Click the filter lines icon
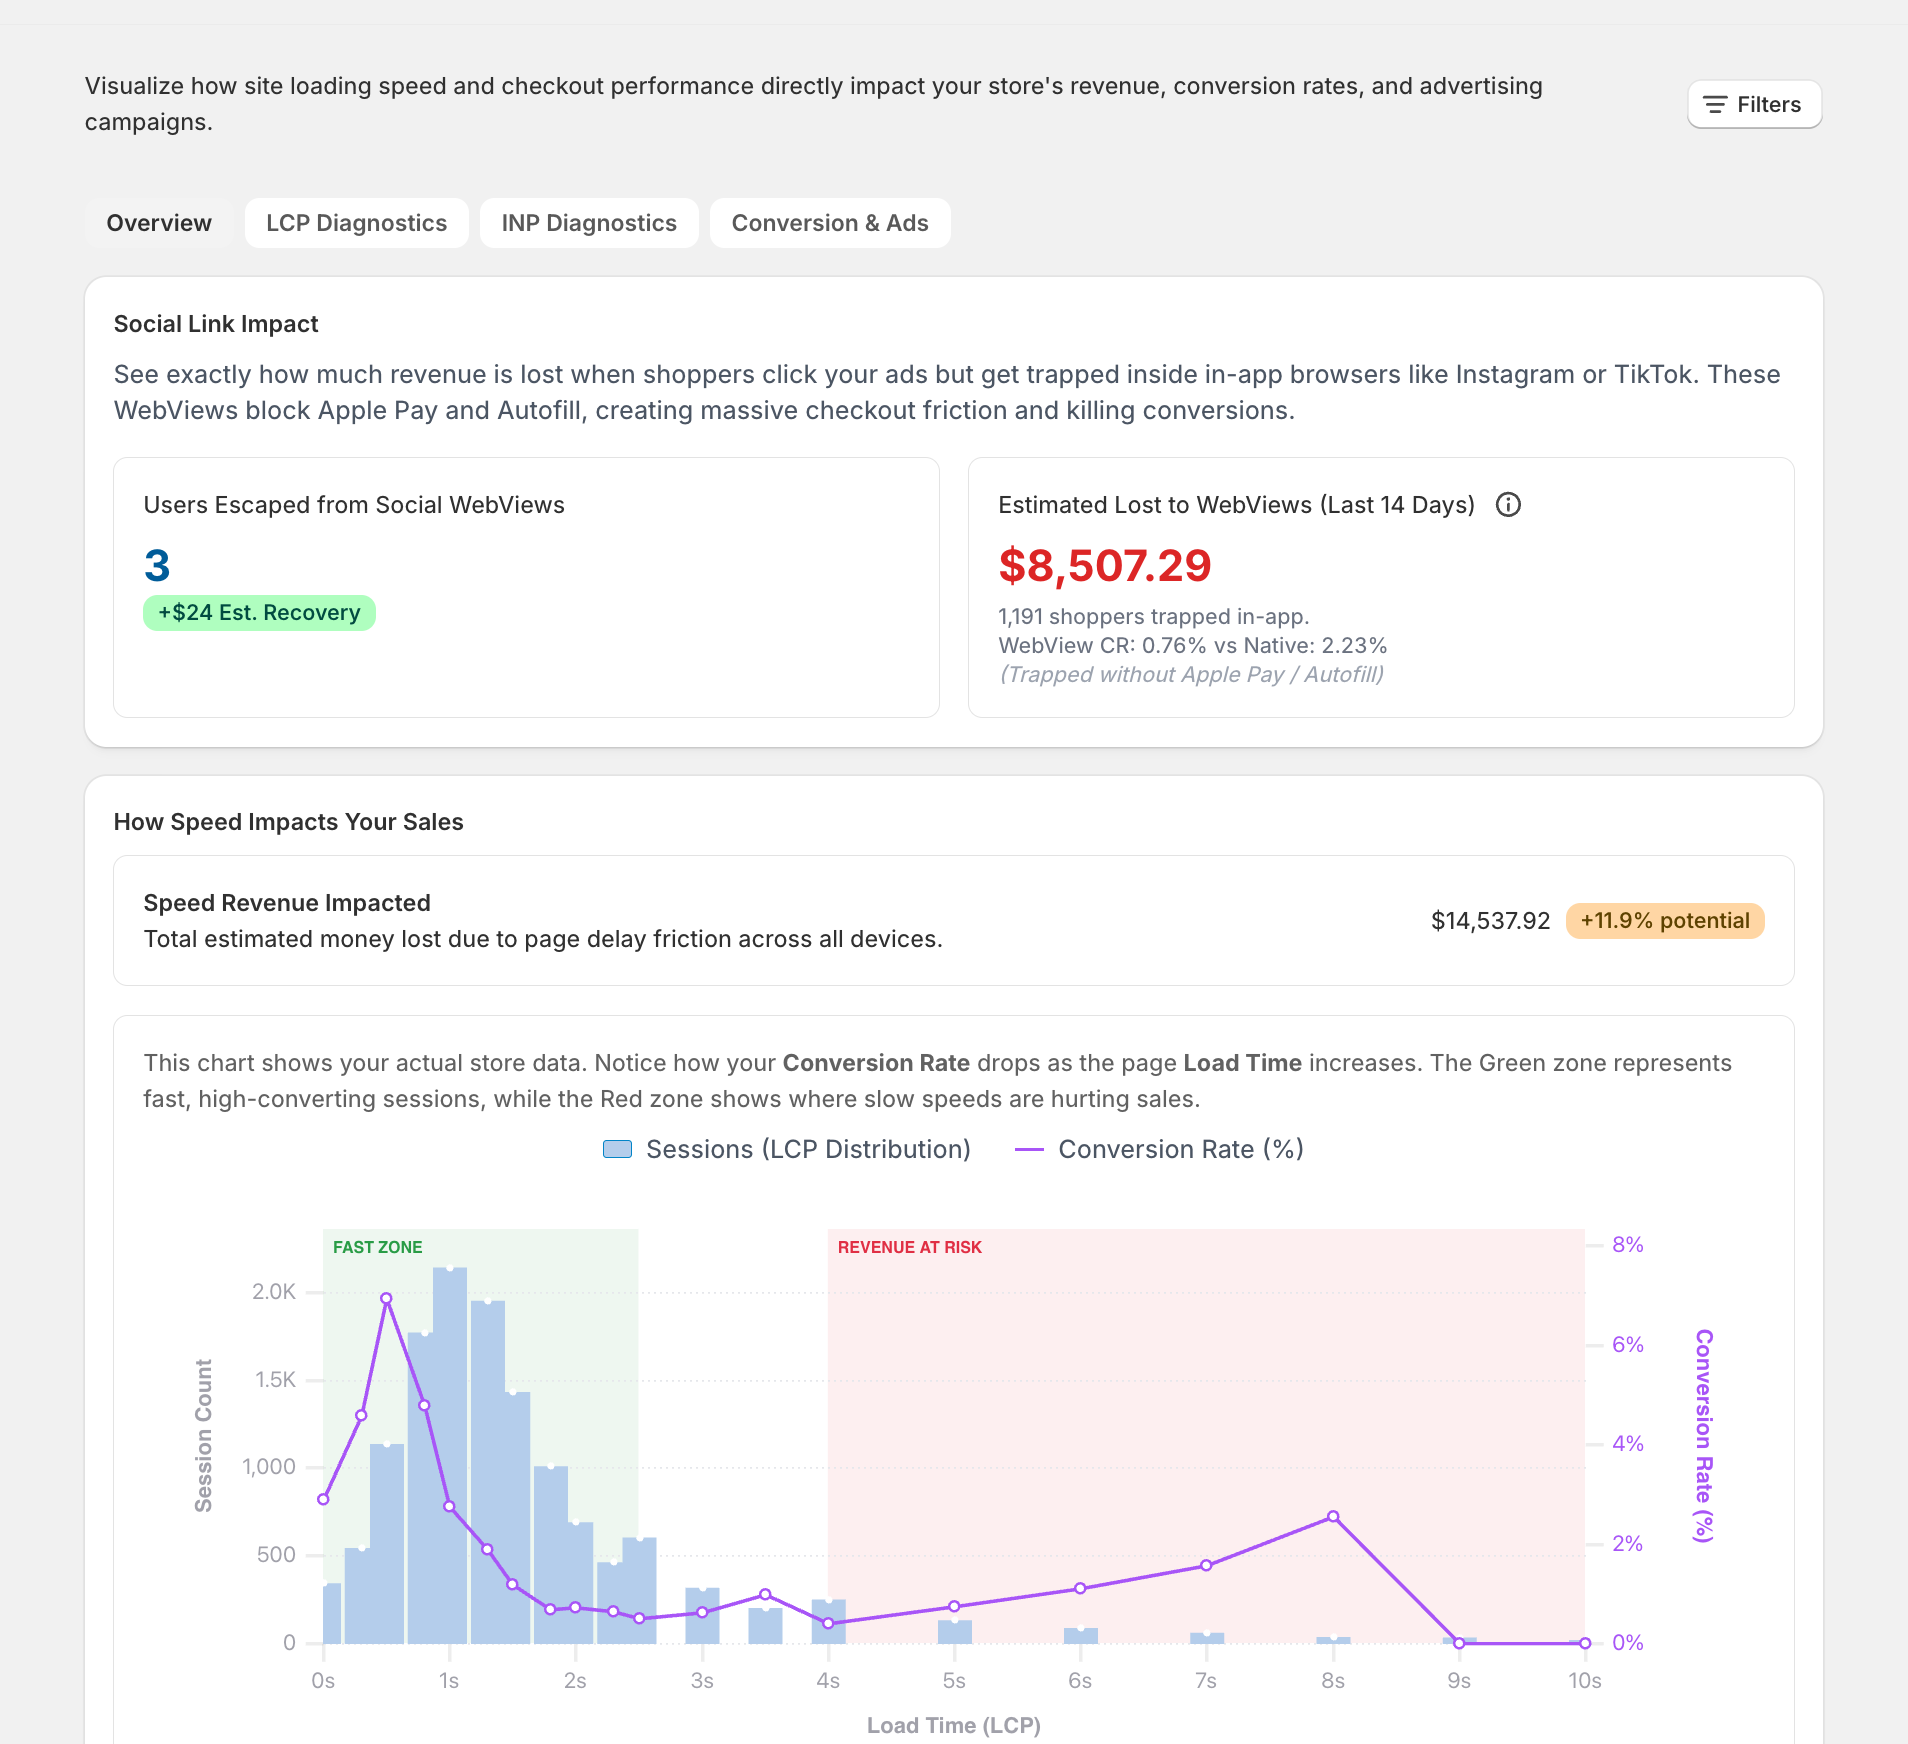 click(x=1715, y=104)
